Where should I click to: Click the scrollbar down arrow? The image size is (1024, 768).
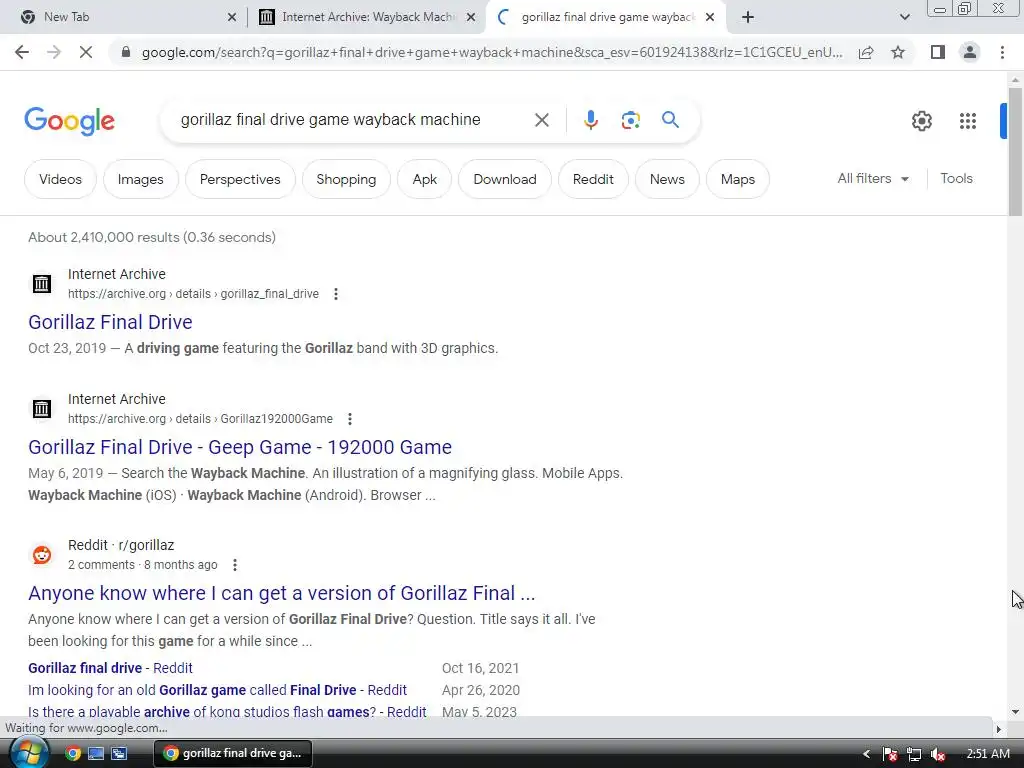click(1015, 711)
